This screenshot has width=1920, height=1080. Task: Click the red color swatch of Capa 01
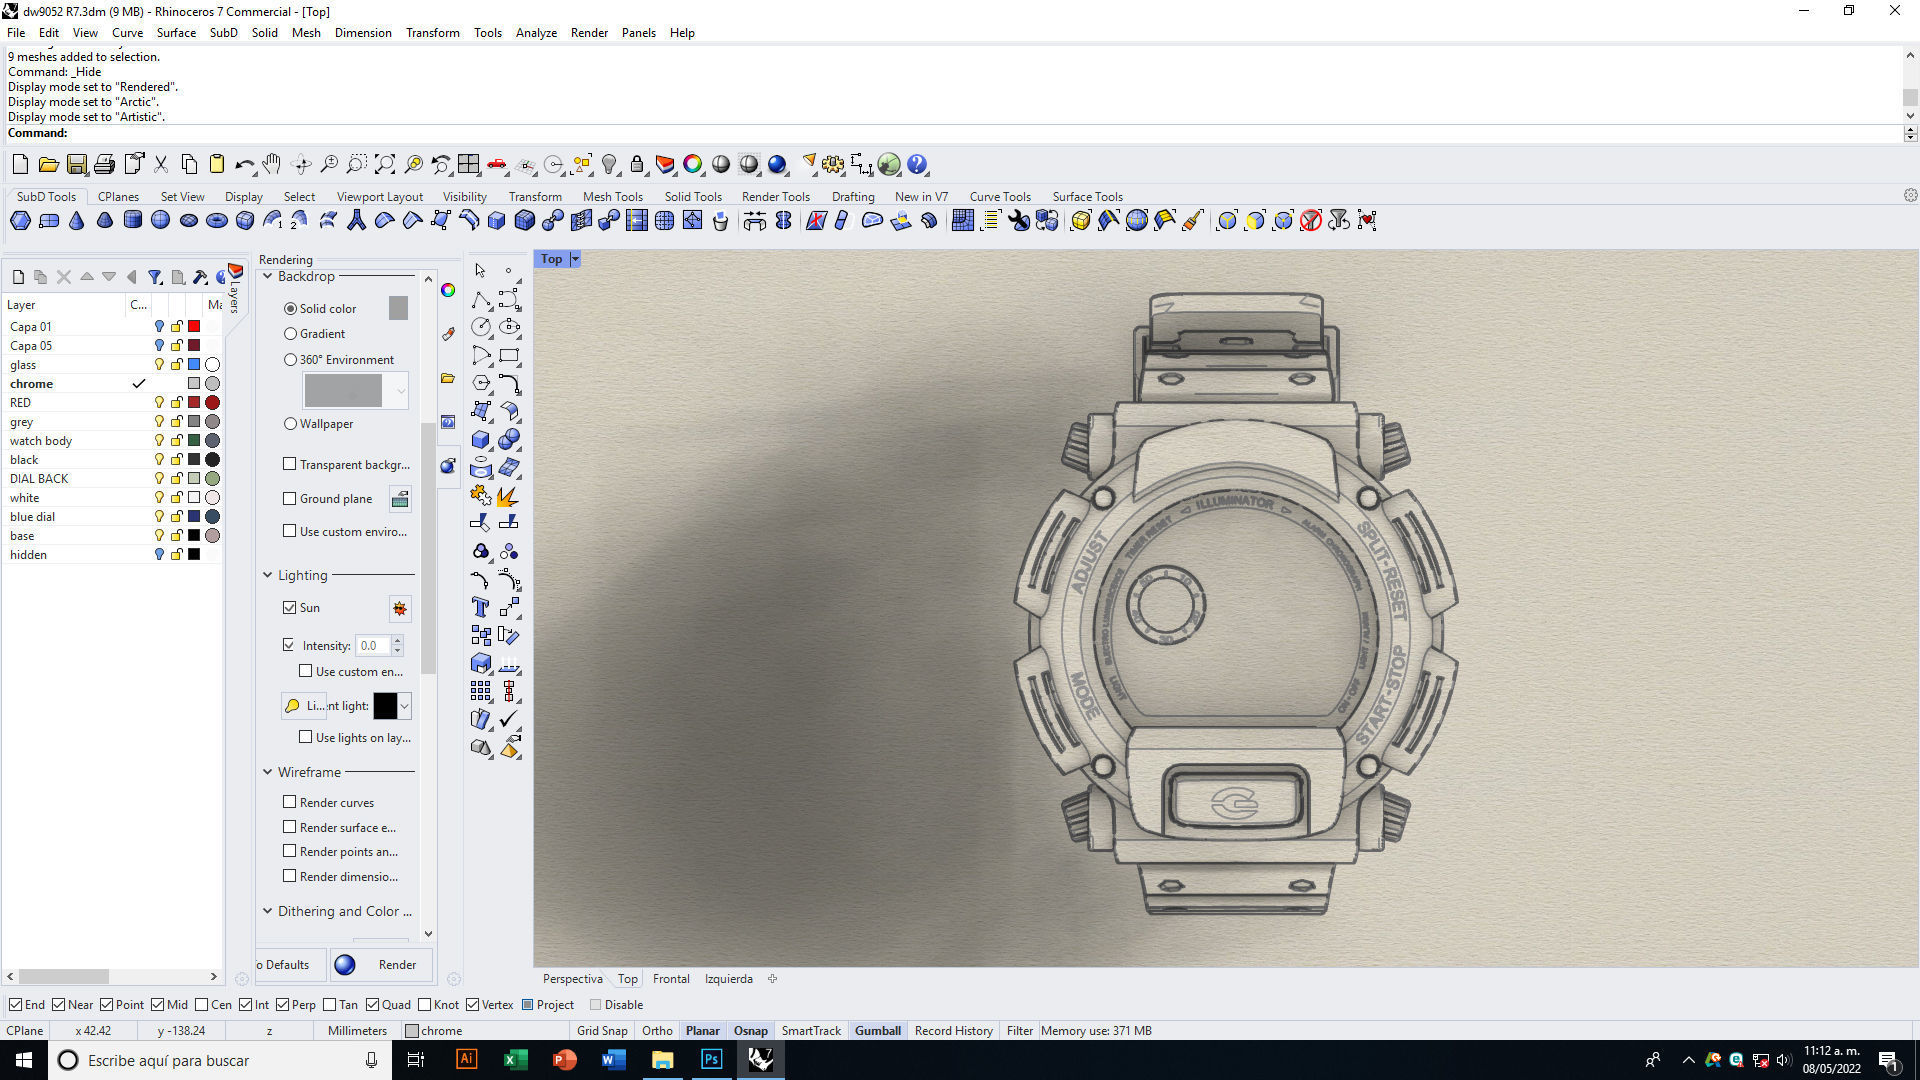click(x=194, y=327)
